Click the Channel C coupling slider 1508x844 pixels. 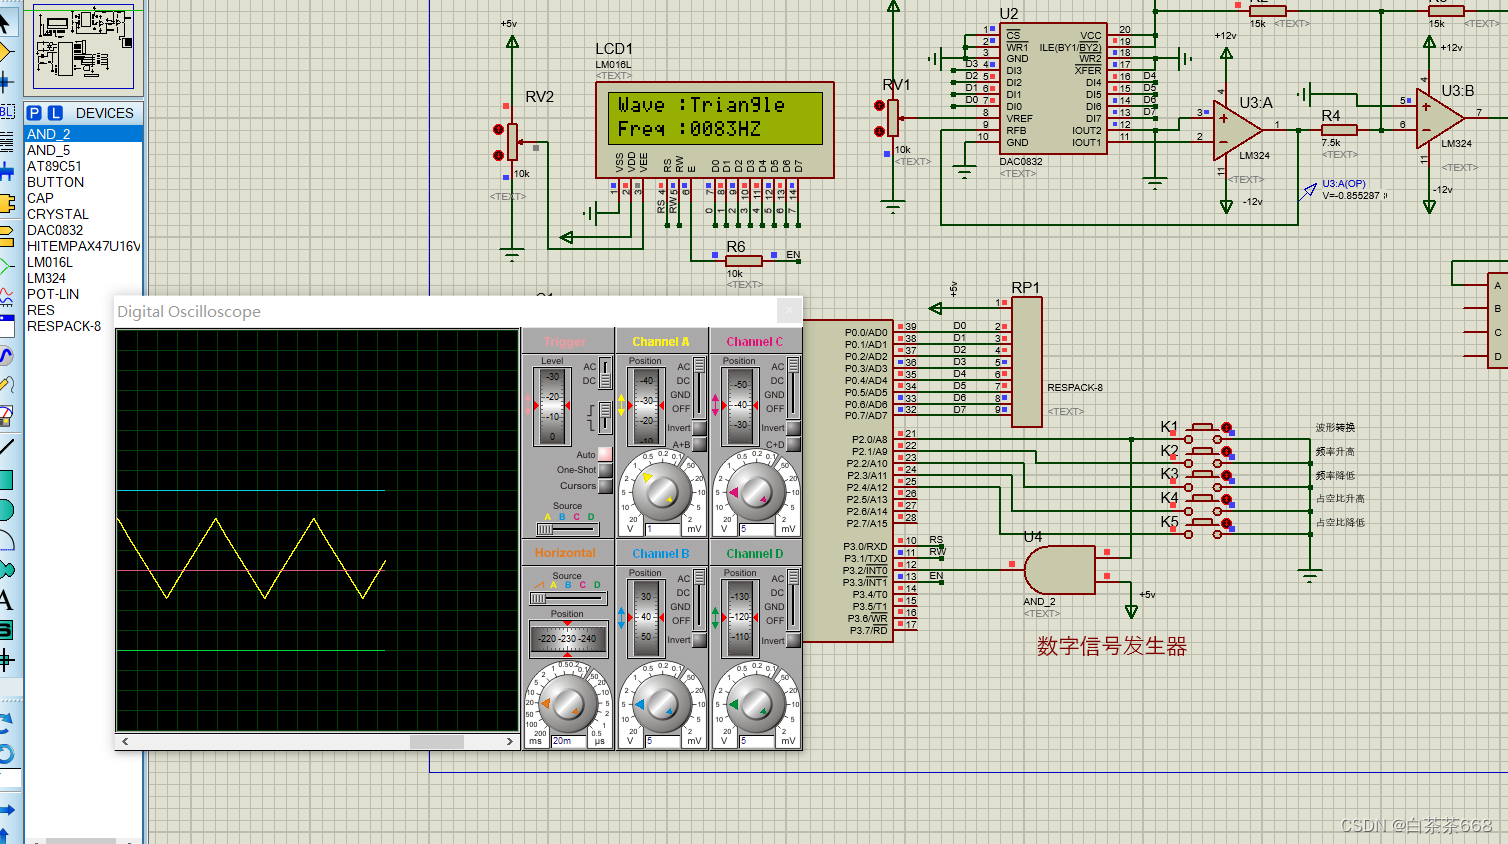click(793, 387)
